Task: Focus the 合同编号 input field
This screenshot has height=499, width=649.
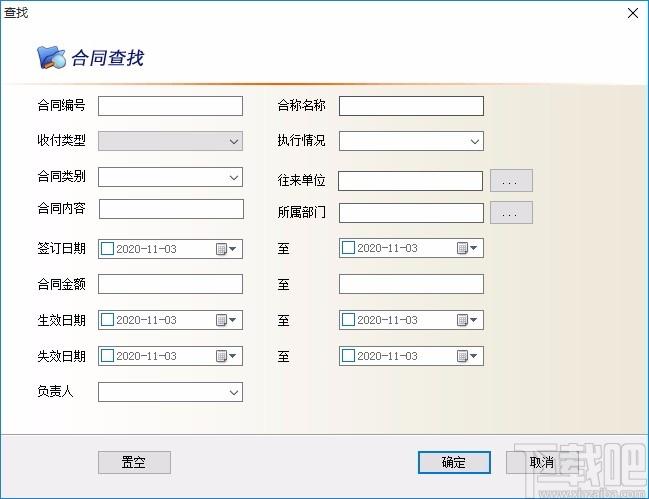Action: point(170,106)
